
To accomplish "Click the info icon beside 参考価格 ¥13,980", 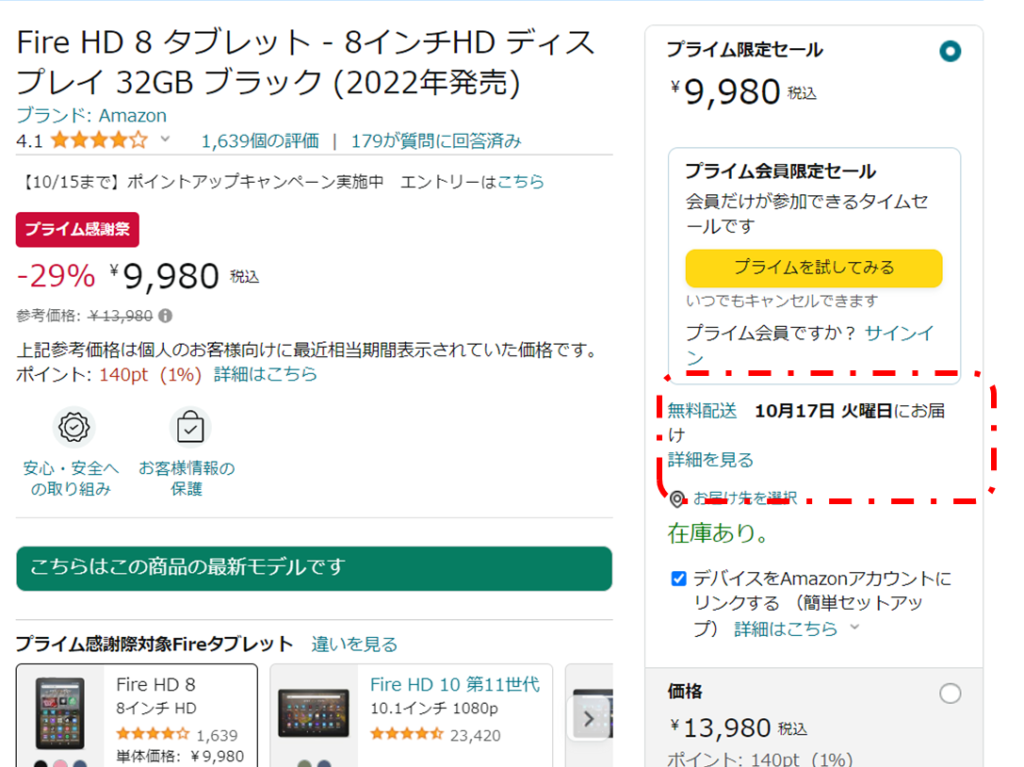I will (166, 316).
